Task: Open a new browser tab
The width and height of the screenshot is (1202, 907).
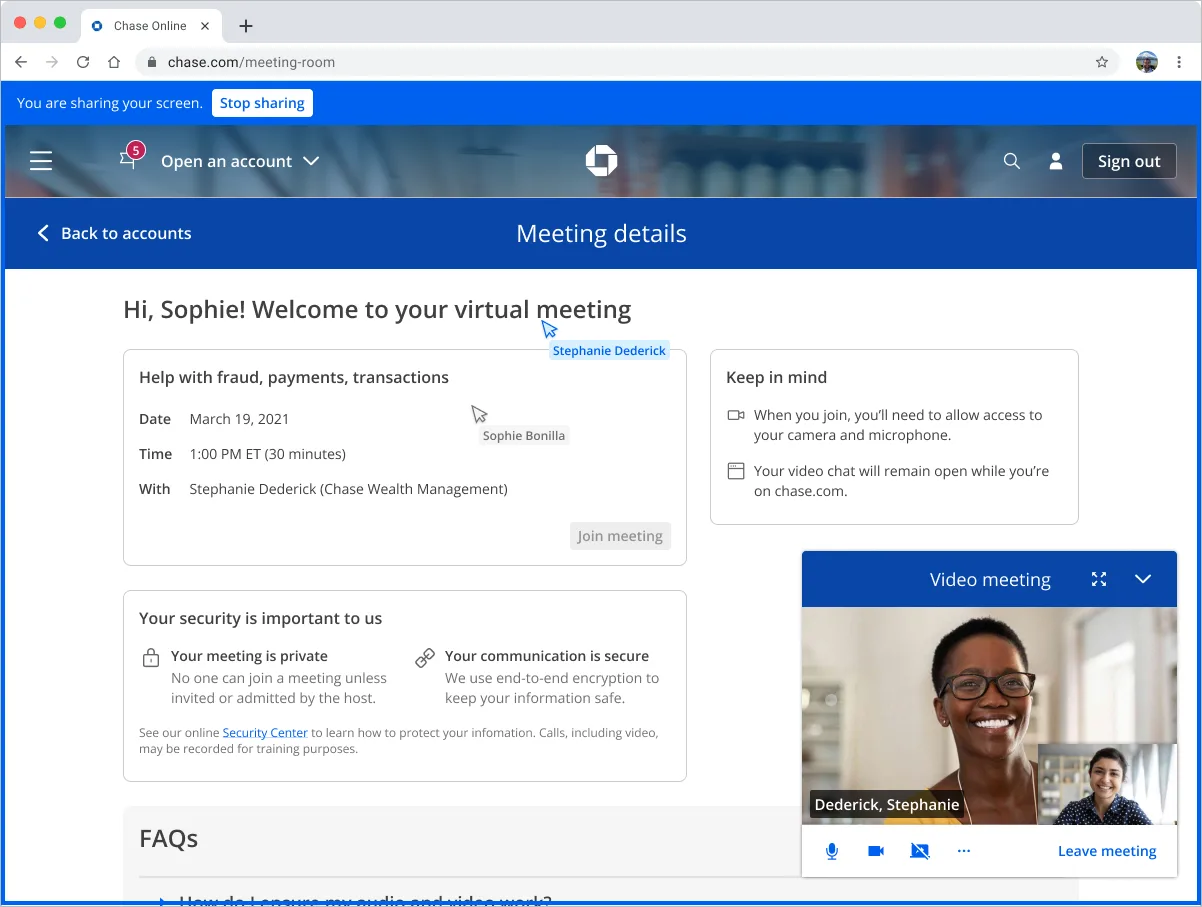Action: tap(246, 26)
